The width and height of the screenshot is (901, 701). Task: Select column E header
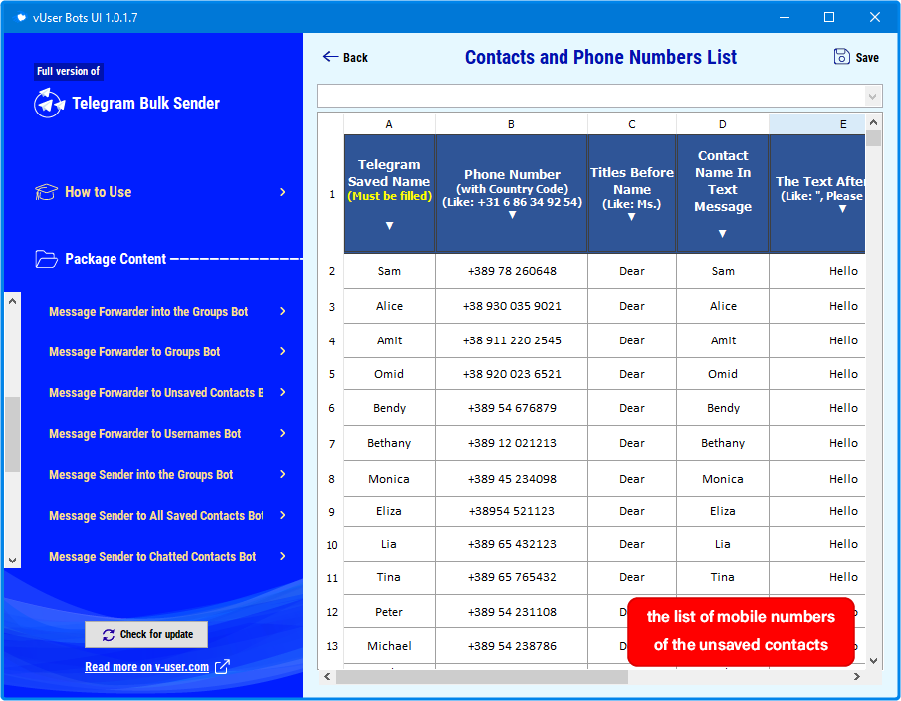point(817,124)
